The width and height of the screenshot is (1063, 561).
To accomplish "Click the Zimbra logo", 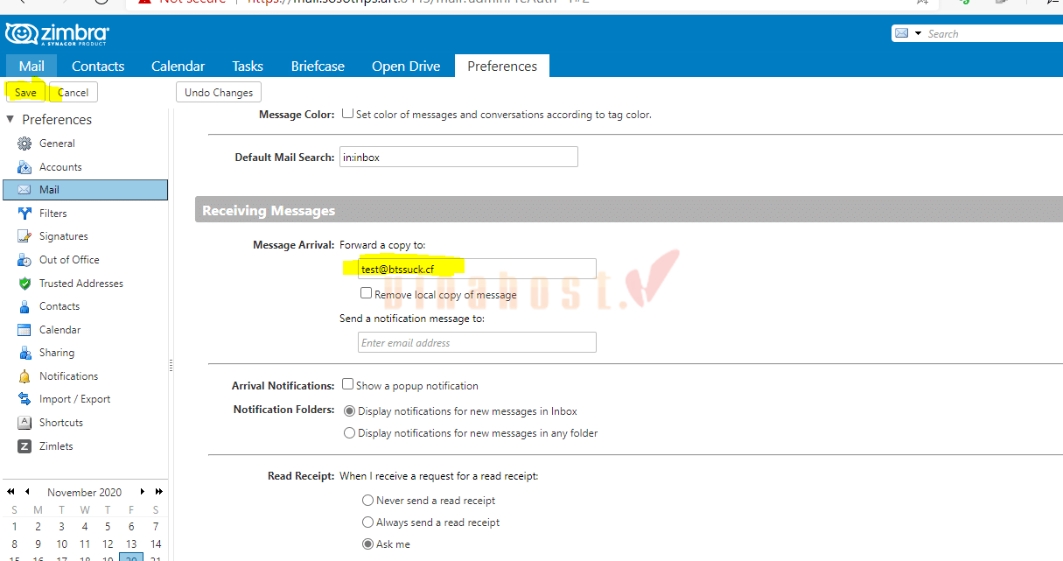I will tap(57, 34).
